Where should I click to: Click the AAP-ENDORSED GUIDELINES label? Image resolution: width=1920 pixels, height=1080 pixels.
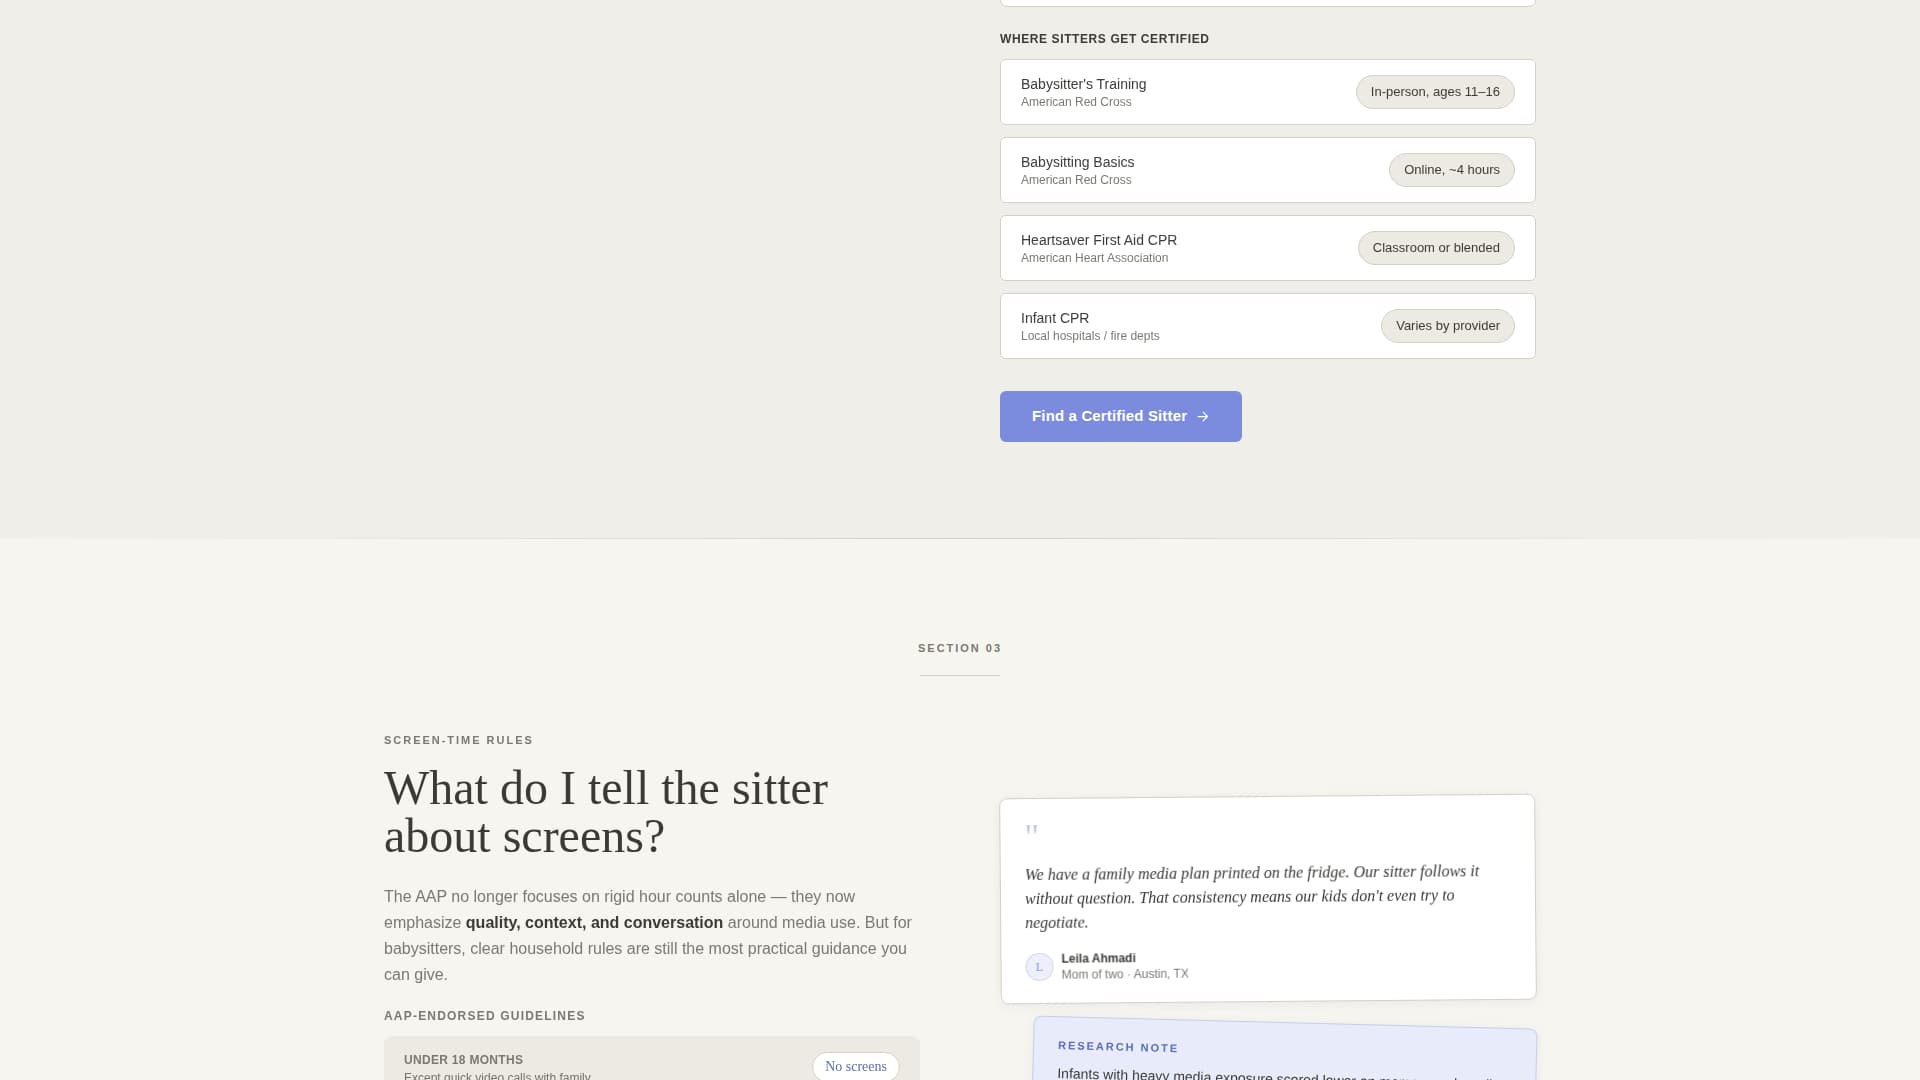(485, 1016)
